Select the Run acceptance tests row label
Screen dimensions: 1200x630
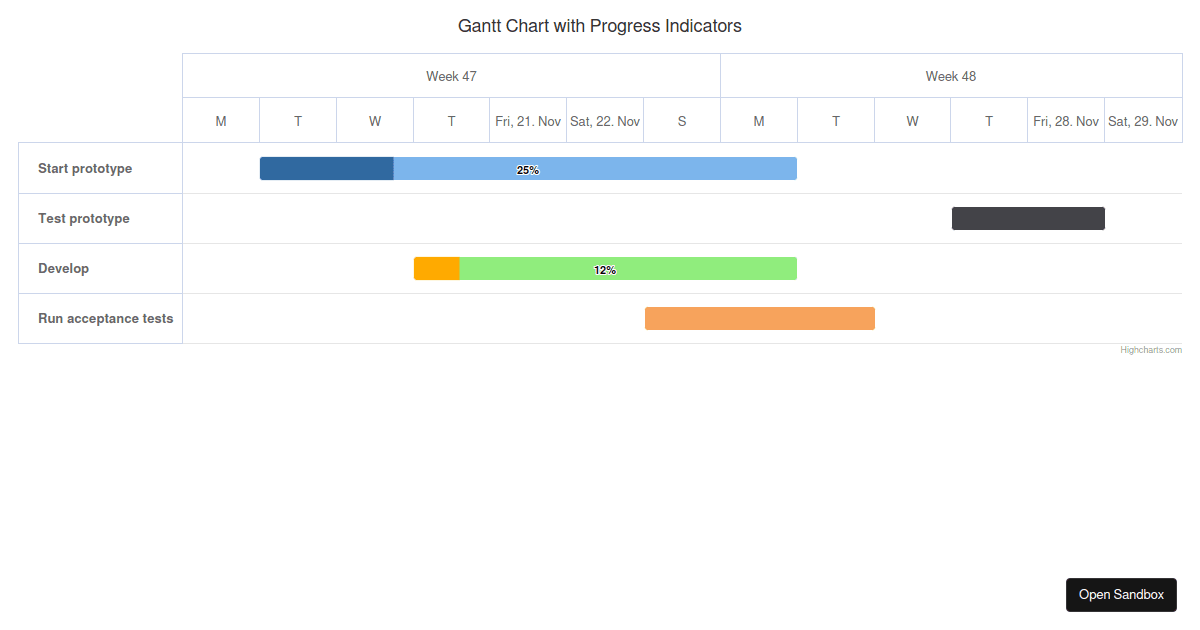[105, 318]
